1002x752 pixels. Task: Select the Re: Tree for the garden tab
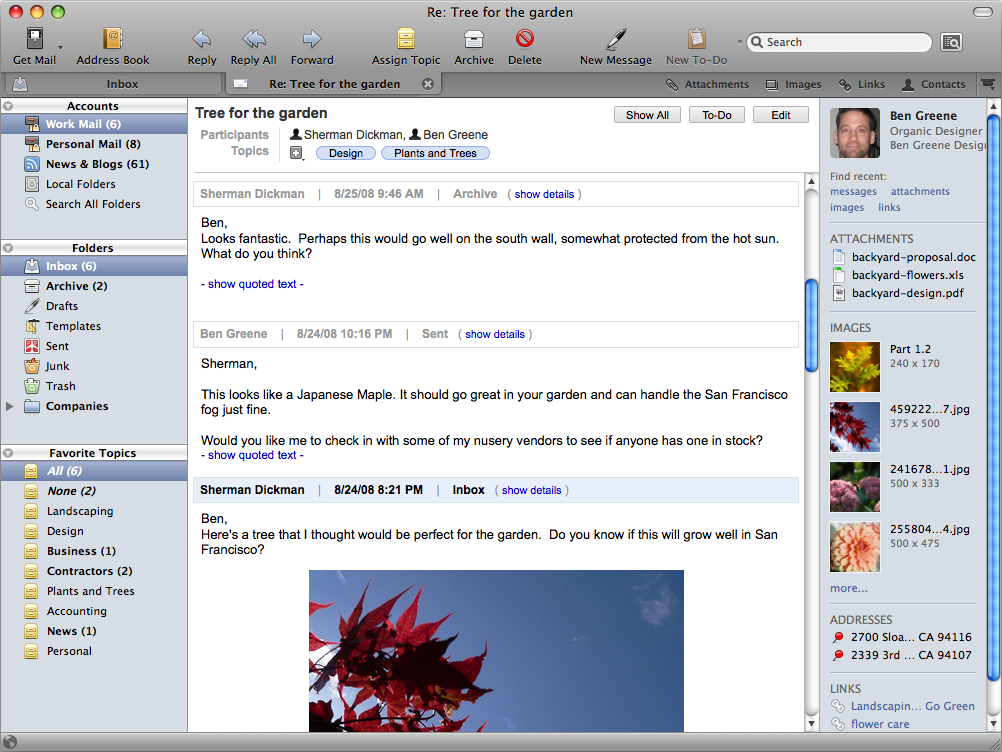[334, 84]
